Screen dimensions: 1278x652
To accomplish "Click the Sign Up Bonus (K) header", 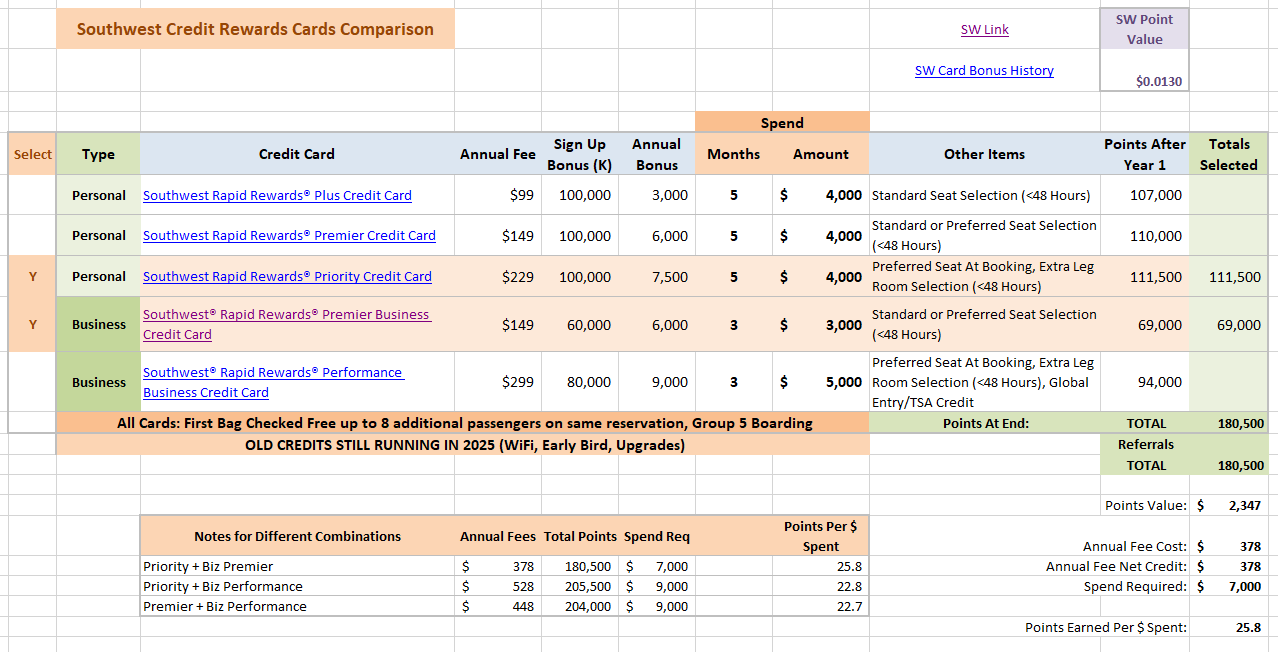I will click(x=581, y=154).
